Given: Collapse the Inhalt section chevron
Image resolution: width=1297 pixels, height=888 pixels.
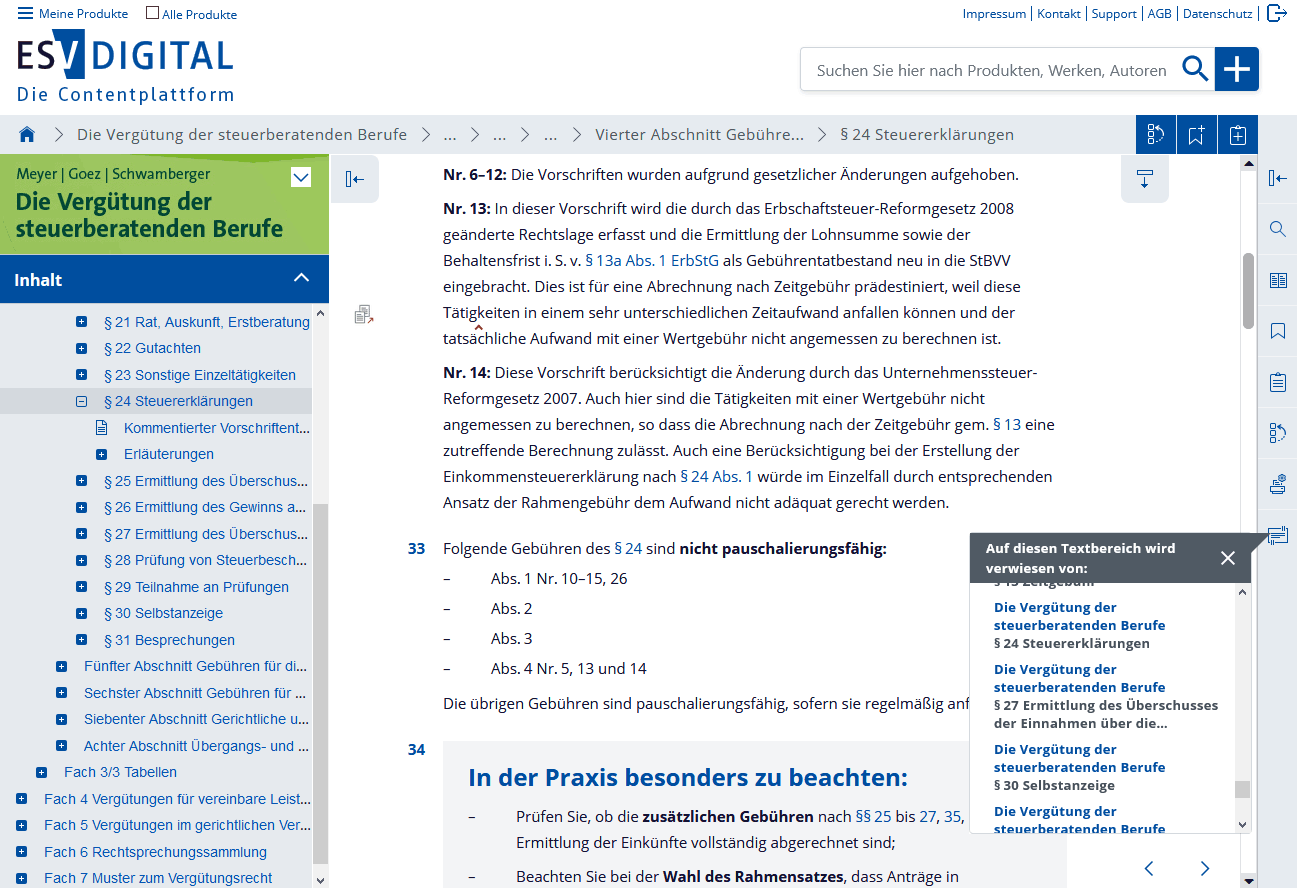Looking at the screenshot, I should [x=301, y=278].
